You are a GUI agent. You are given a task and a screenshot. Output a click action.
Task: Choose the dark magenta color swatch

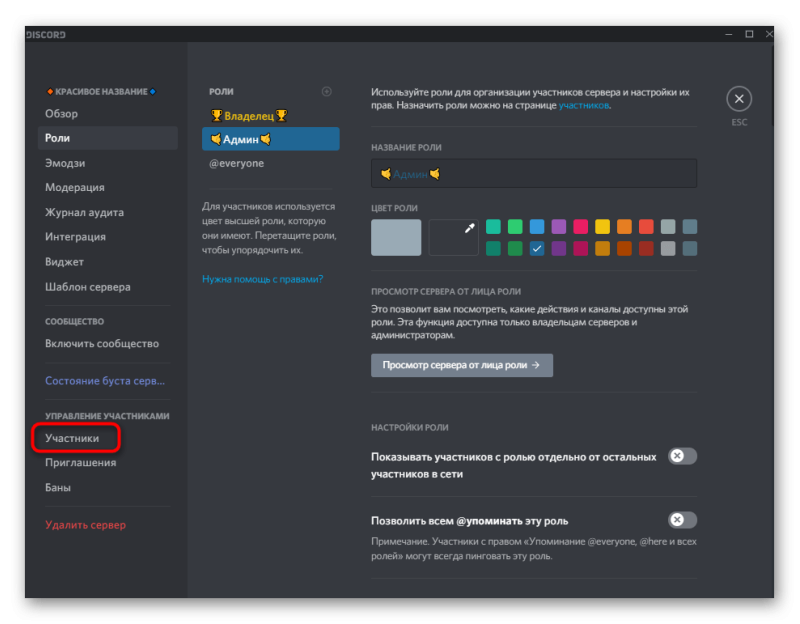pyautogui.click(x=581, y=248)
